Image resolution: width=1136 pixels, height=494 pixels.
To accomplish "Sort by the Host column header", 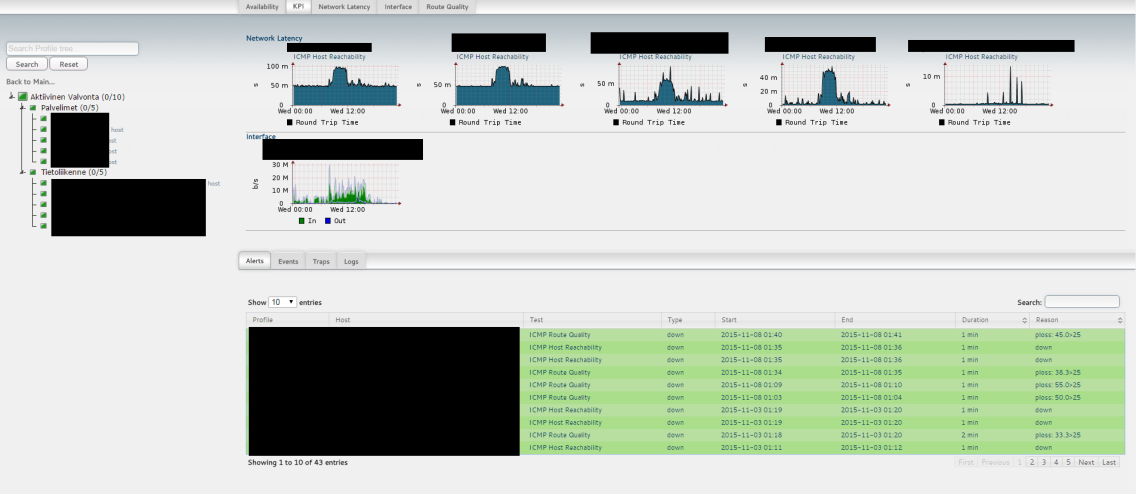I will 426,319.
